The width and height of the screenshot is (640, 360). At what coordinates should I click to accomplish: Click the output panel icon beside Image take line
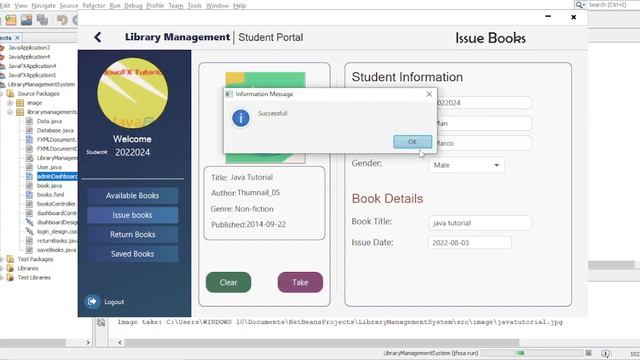point(101,322)
